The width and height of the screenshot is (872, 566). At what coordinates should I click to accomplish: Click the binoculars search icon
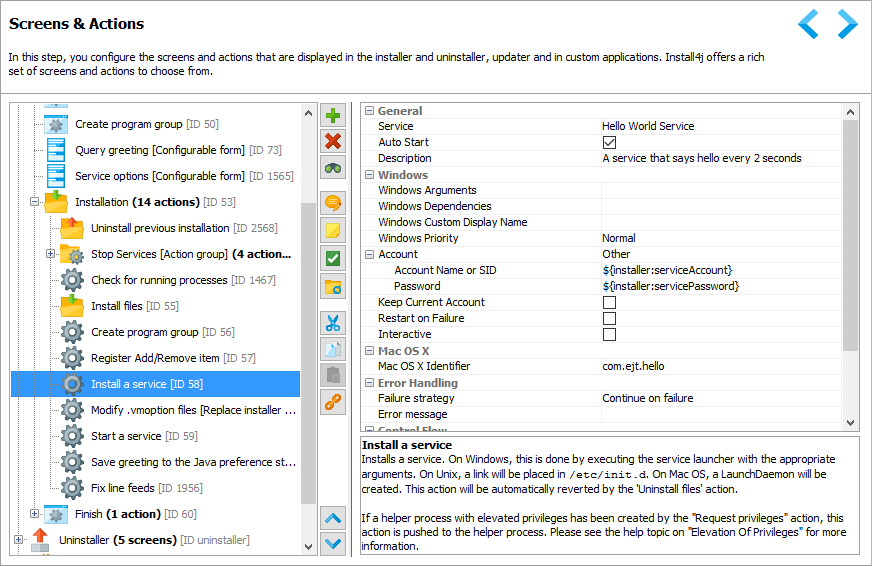333,167
